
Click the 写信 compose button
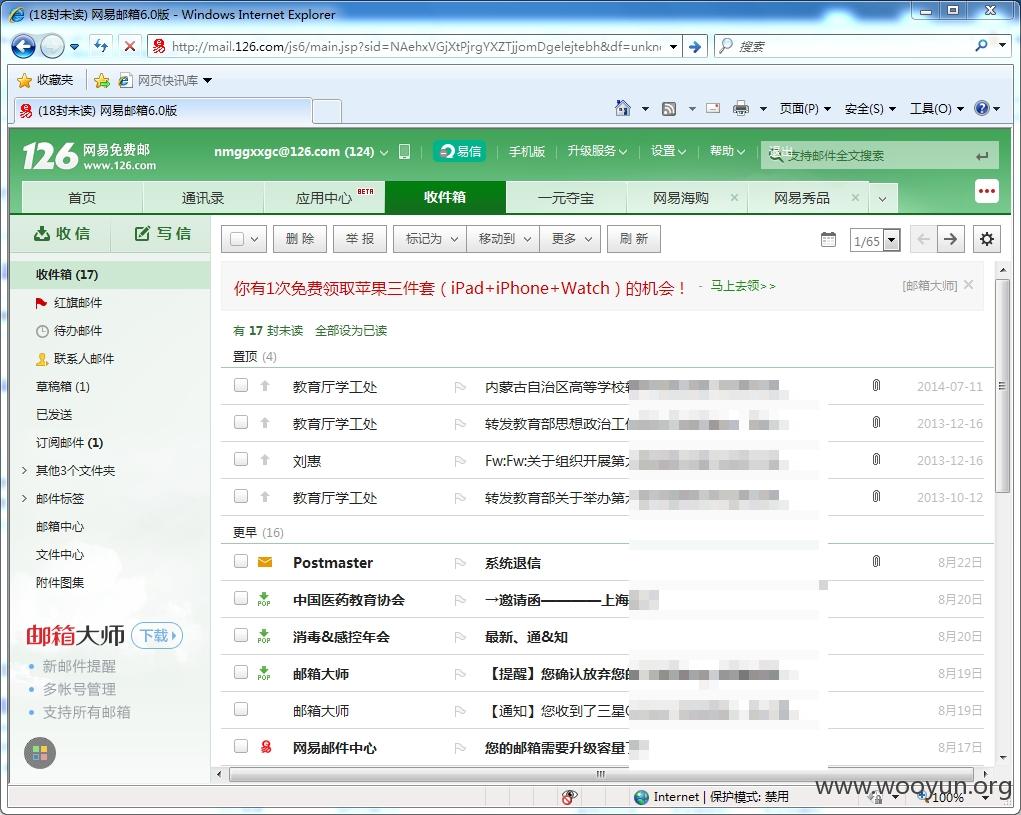[163, 233]
